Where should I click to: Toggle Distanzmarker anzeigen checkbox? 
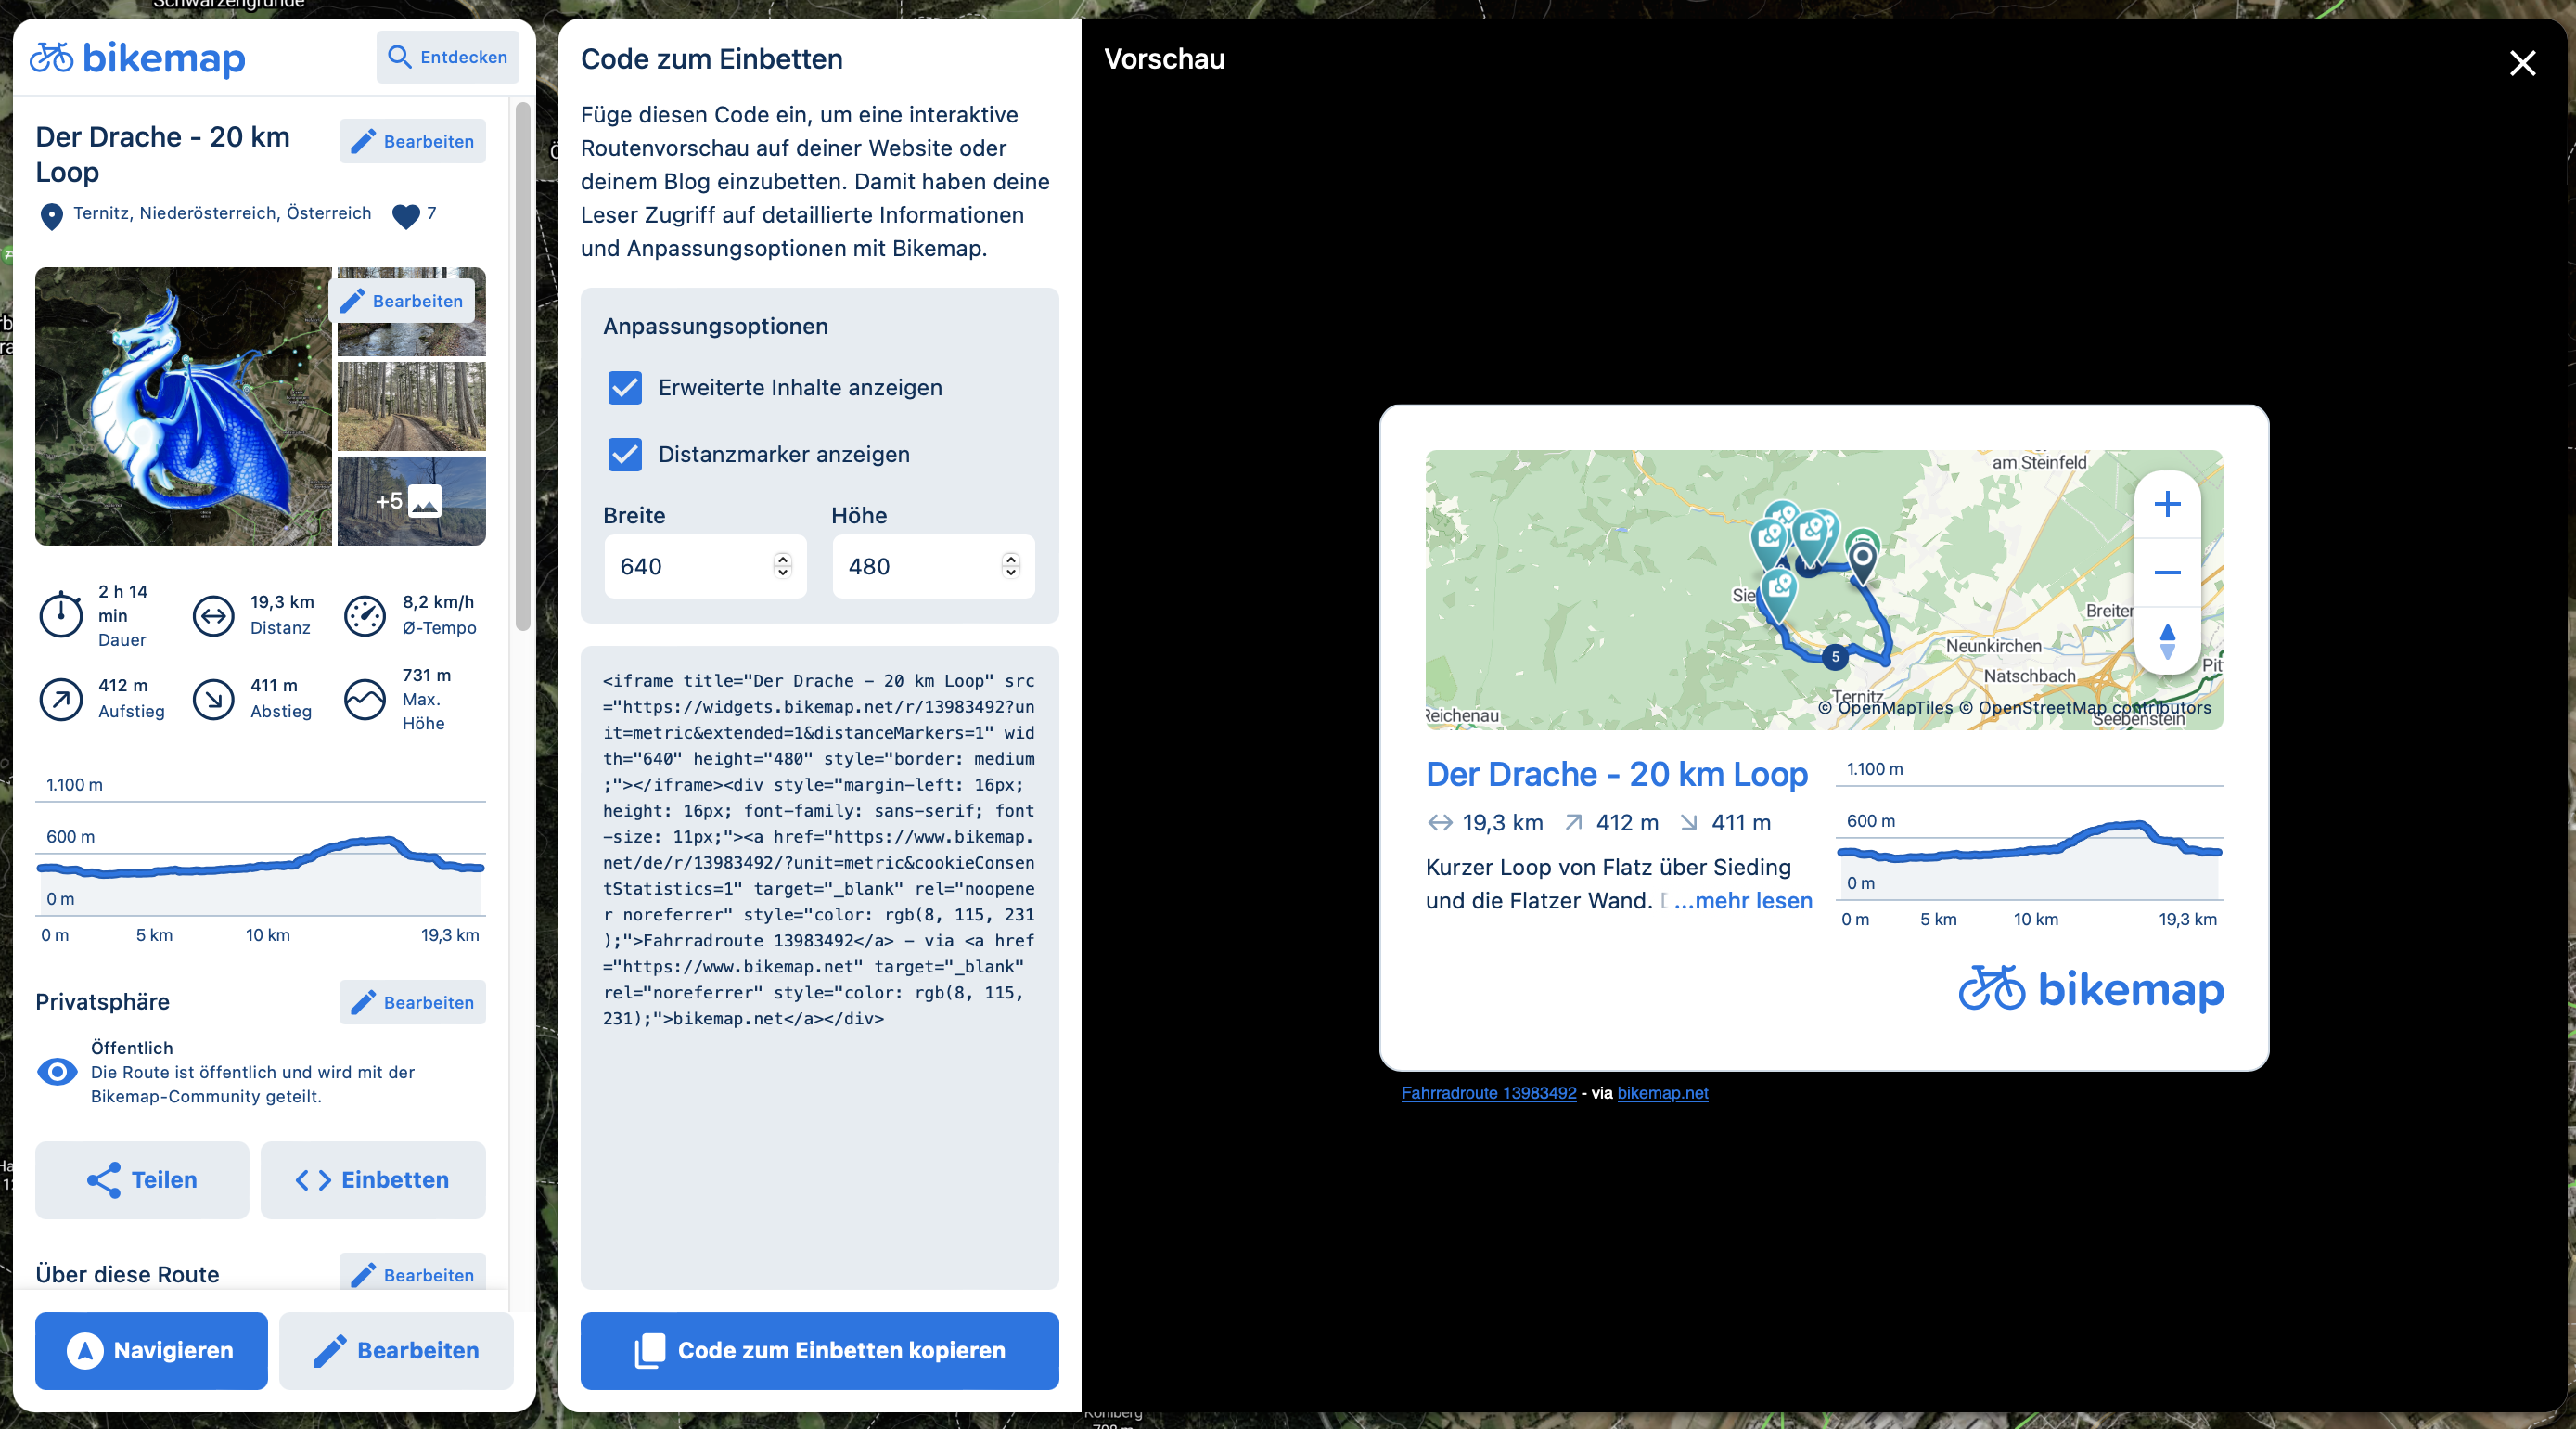coord(625,454)
